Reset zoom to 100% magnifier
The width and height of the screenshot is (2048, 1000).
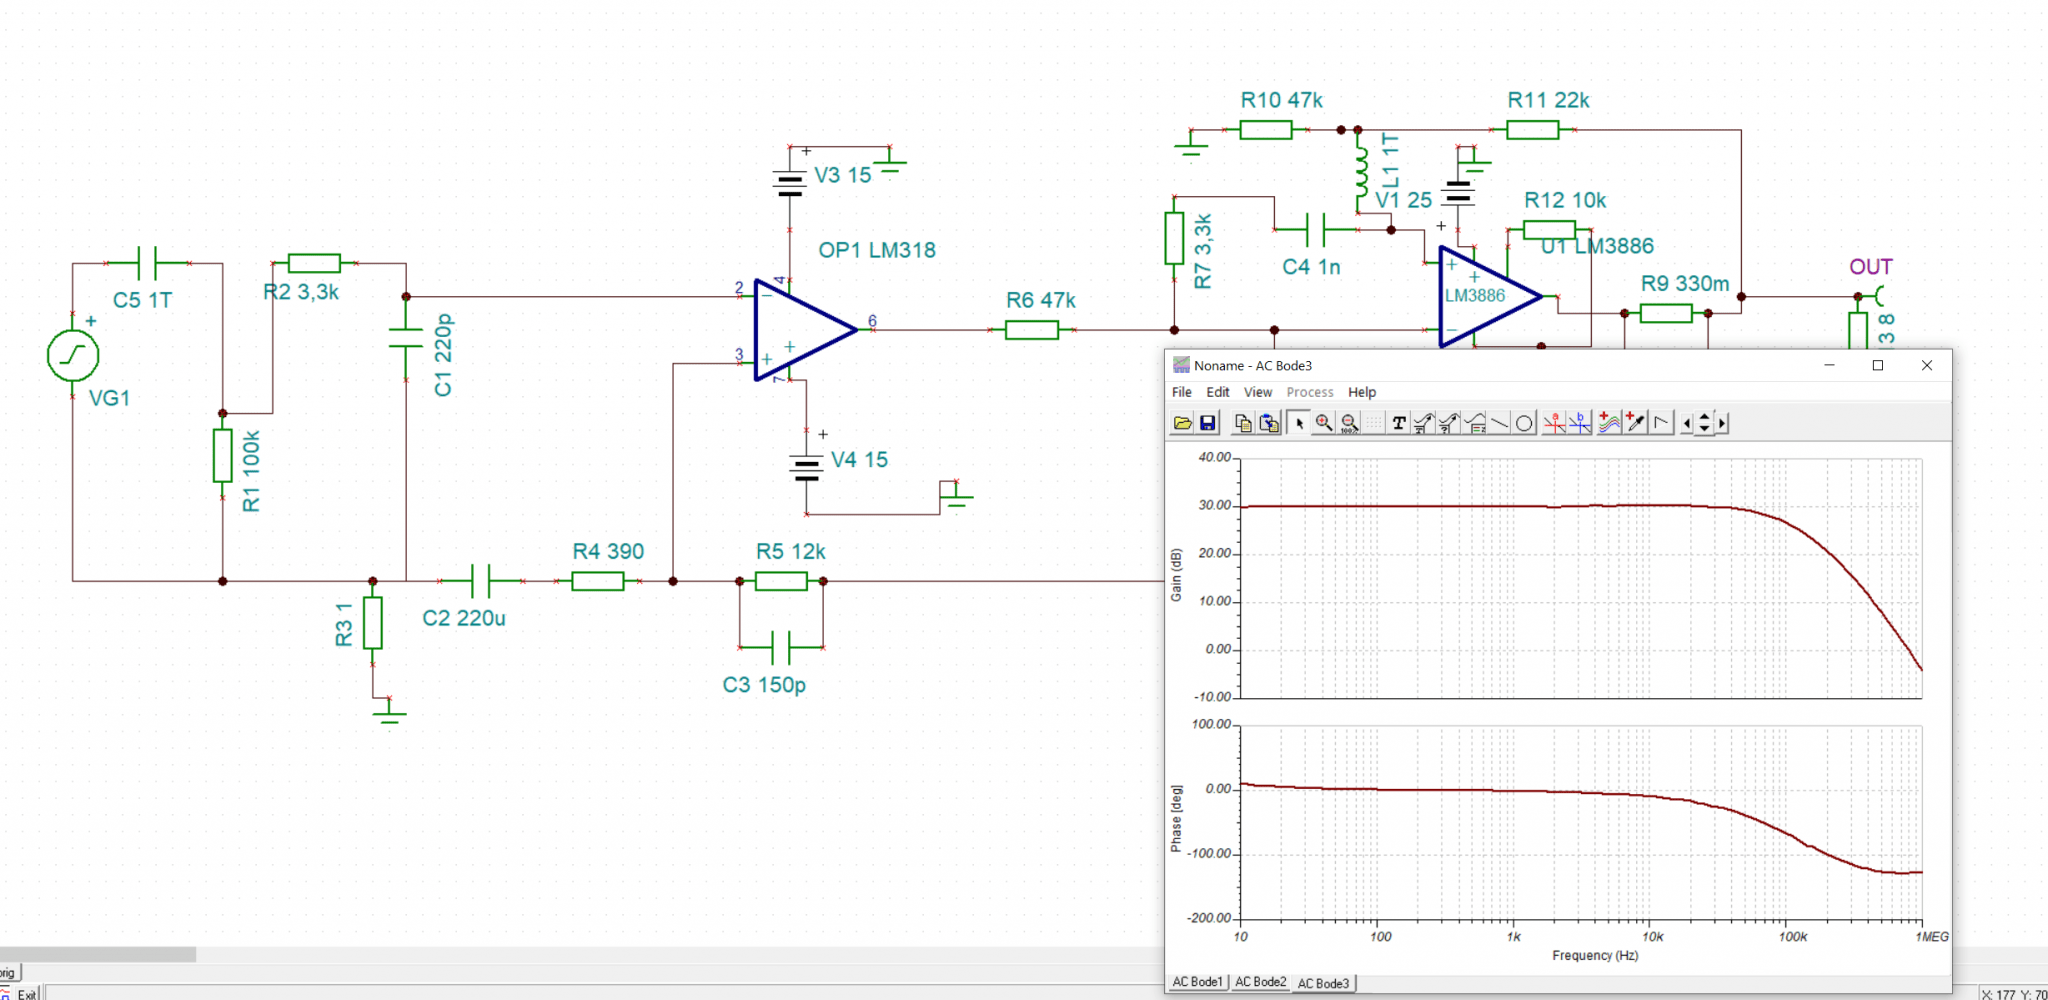[x=1350, y=423]
